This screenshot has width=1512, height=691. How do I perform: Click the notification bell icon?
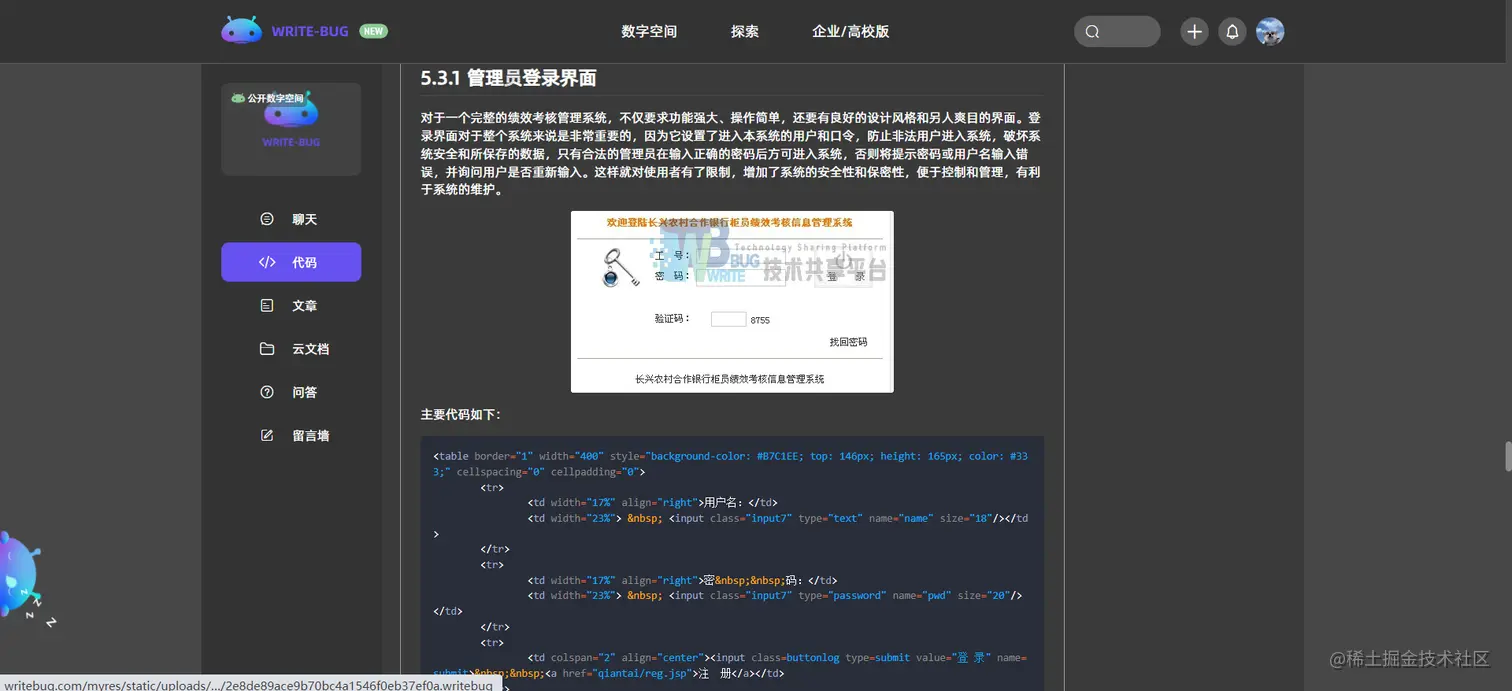[1232, 31]
